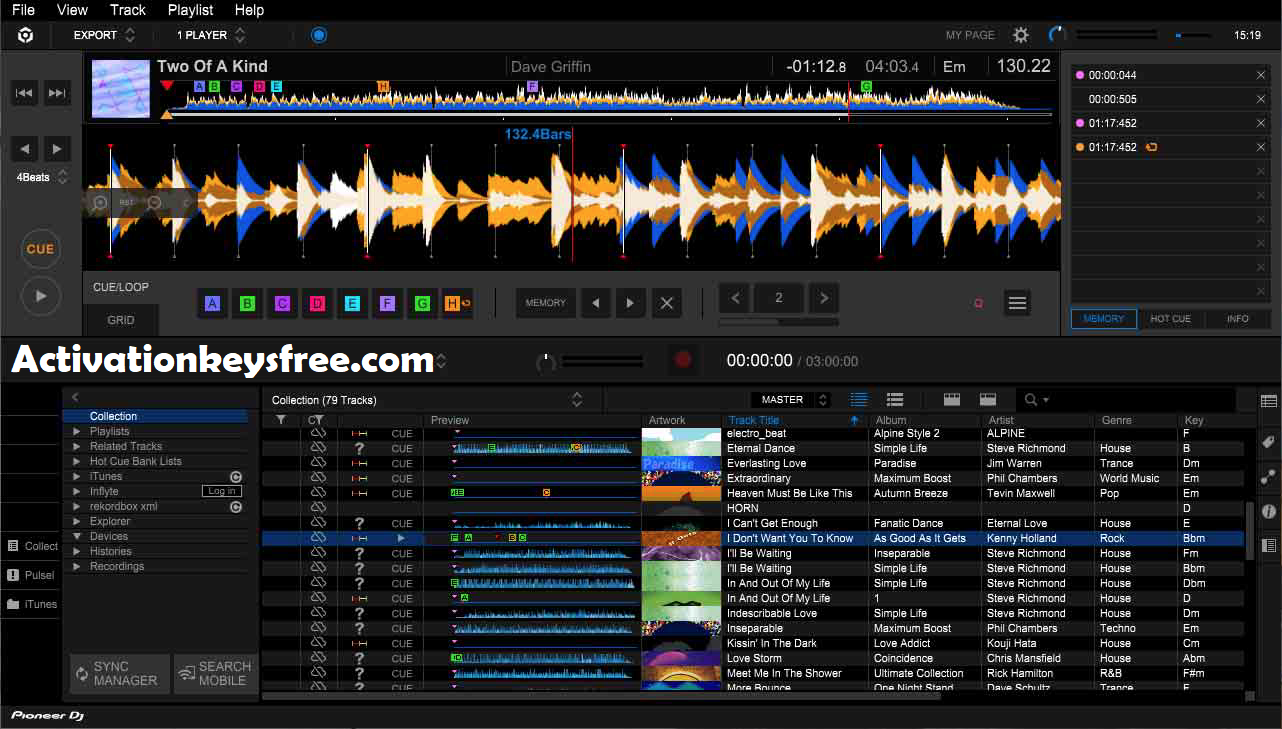Expand the Hot Cue Bank Lists node
The image size is (1282, 729).
77,462
